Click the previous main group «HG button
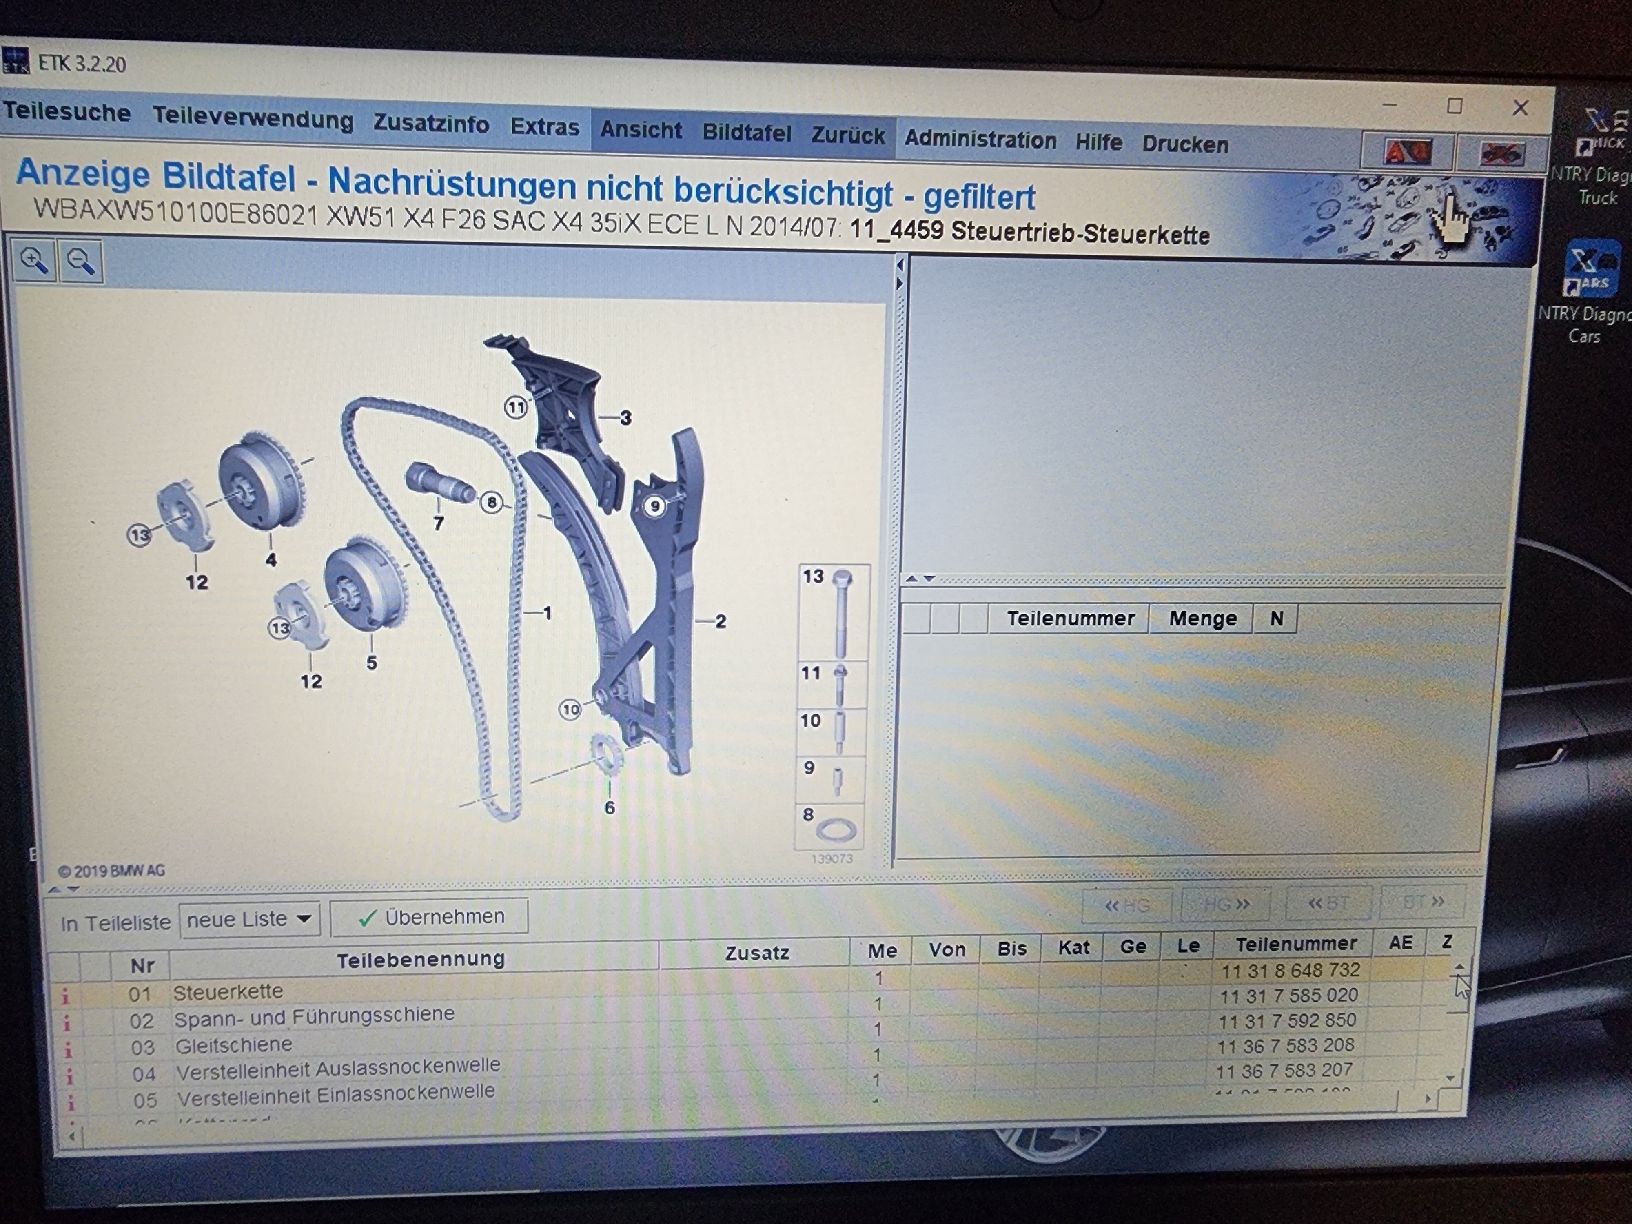1632x1224 pixels. coord(1127,906)
